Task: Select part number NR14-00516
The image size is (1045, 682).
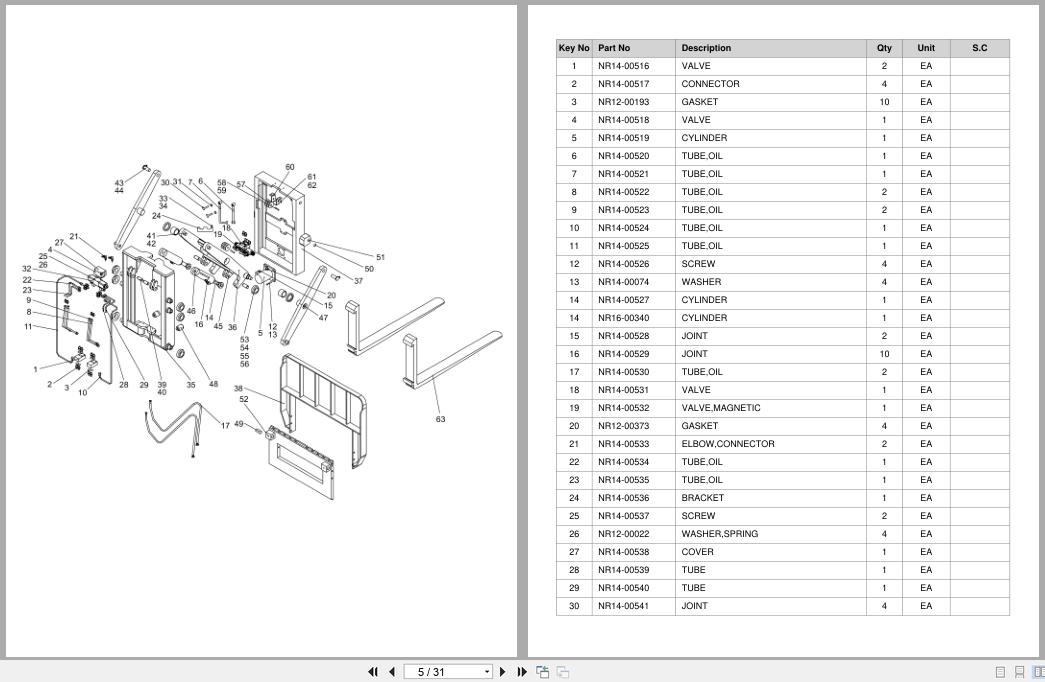Action: pyautogui.click(x=623, y=66)
